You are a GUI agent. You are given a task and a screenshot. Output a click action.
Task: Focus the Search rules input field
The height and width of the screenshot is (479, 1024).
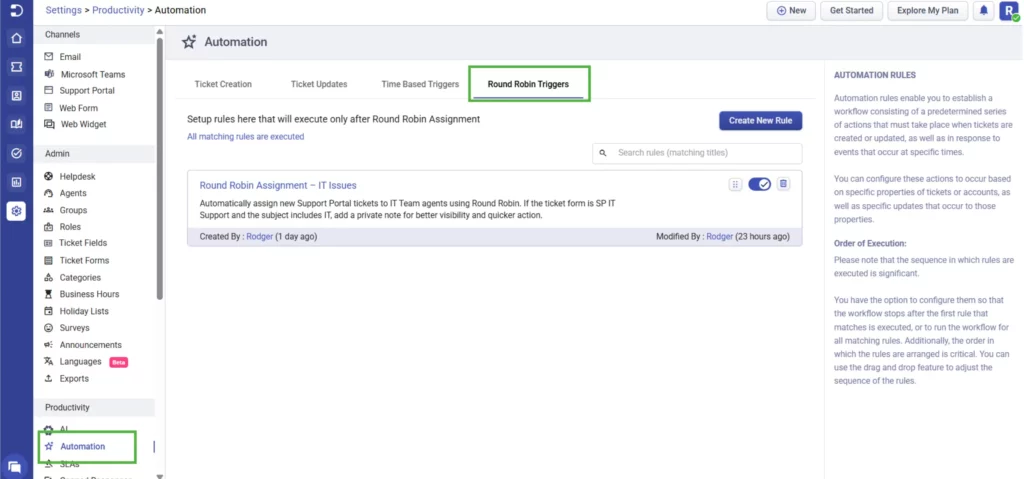(x=697, y=153)
